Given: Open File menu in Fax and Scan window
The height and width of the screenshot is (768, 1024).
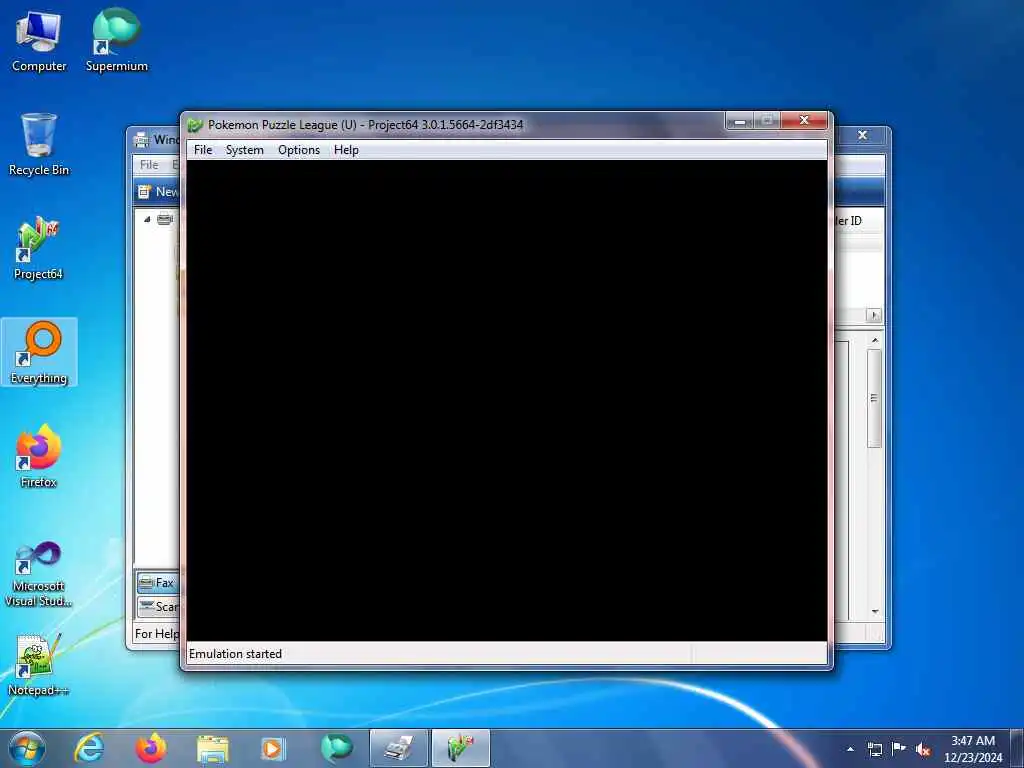Looking at the screenshot, I should coord(149,165).
